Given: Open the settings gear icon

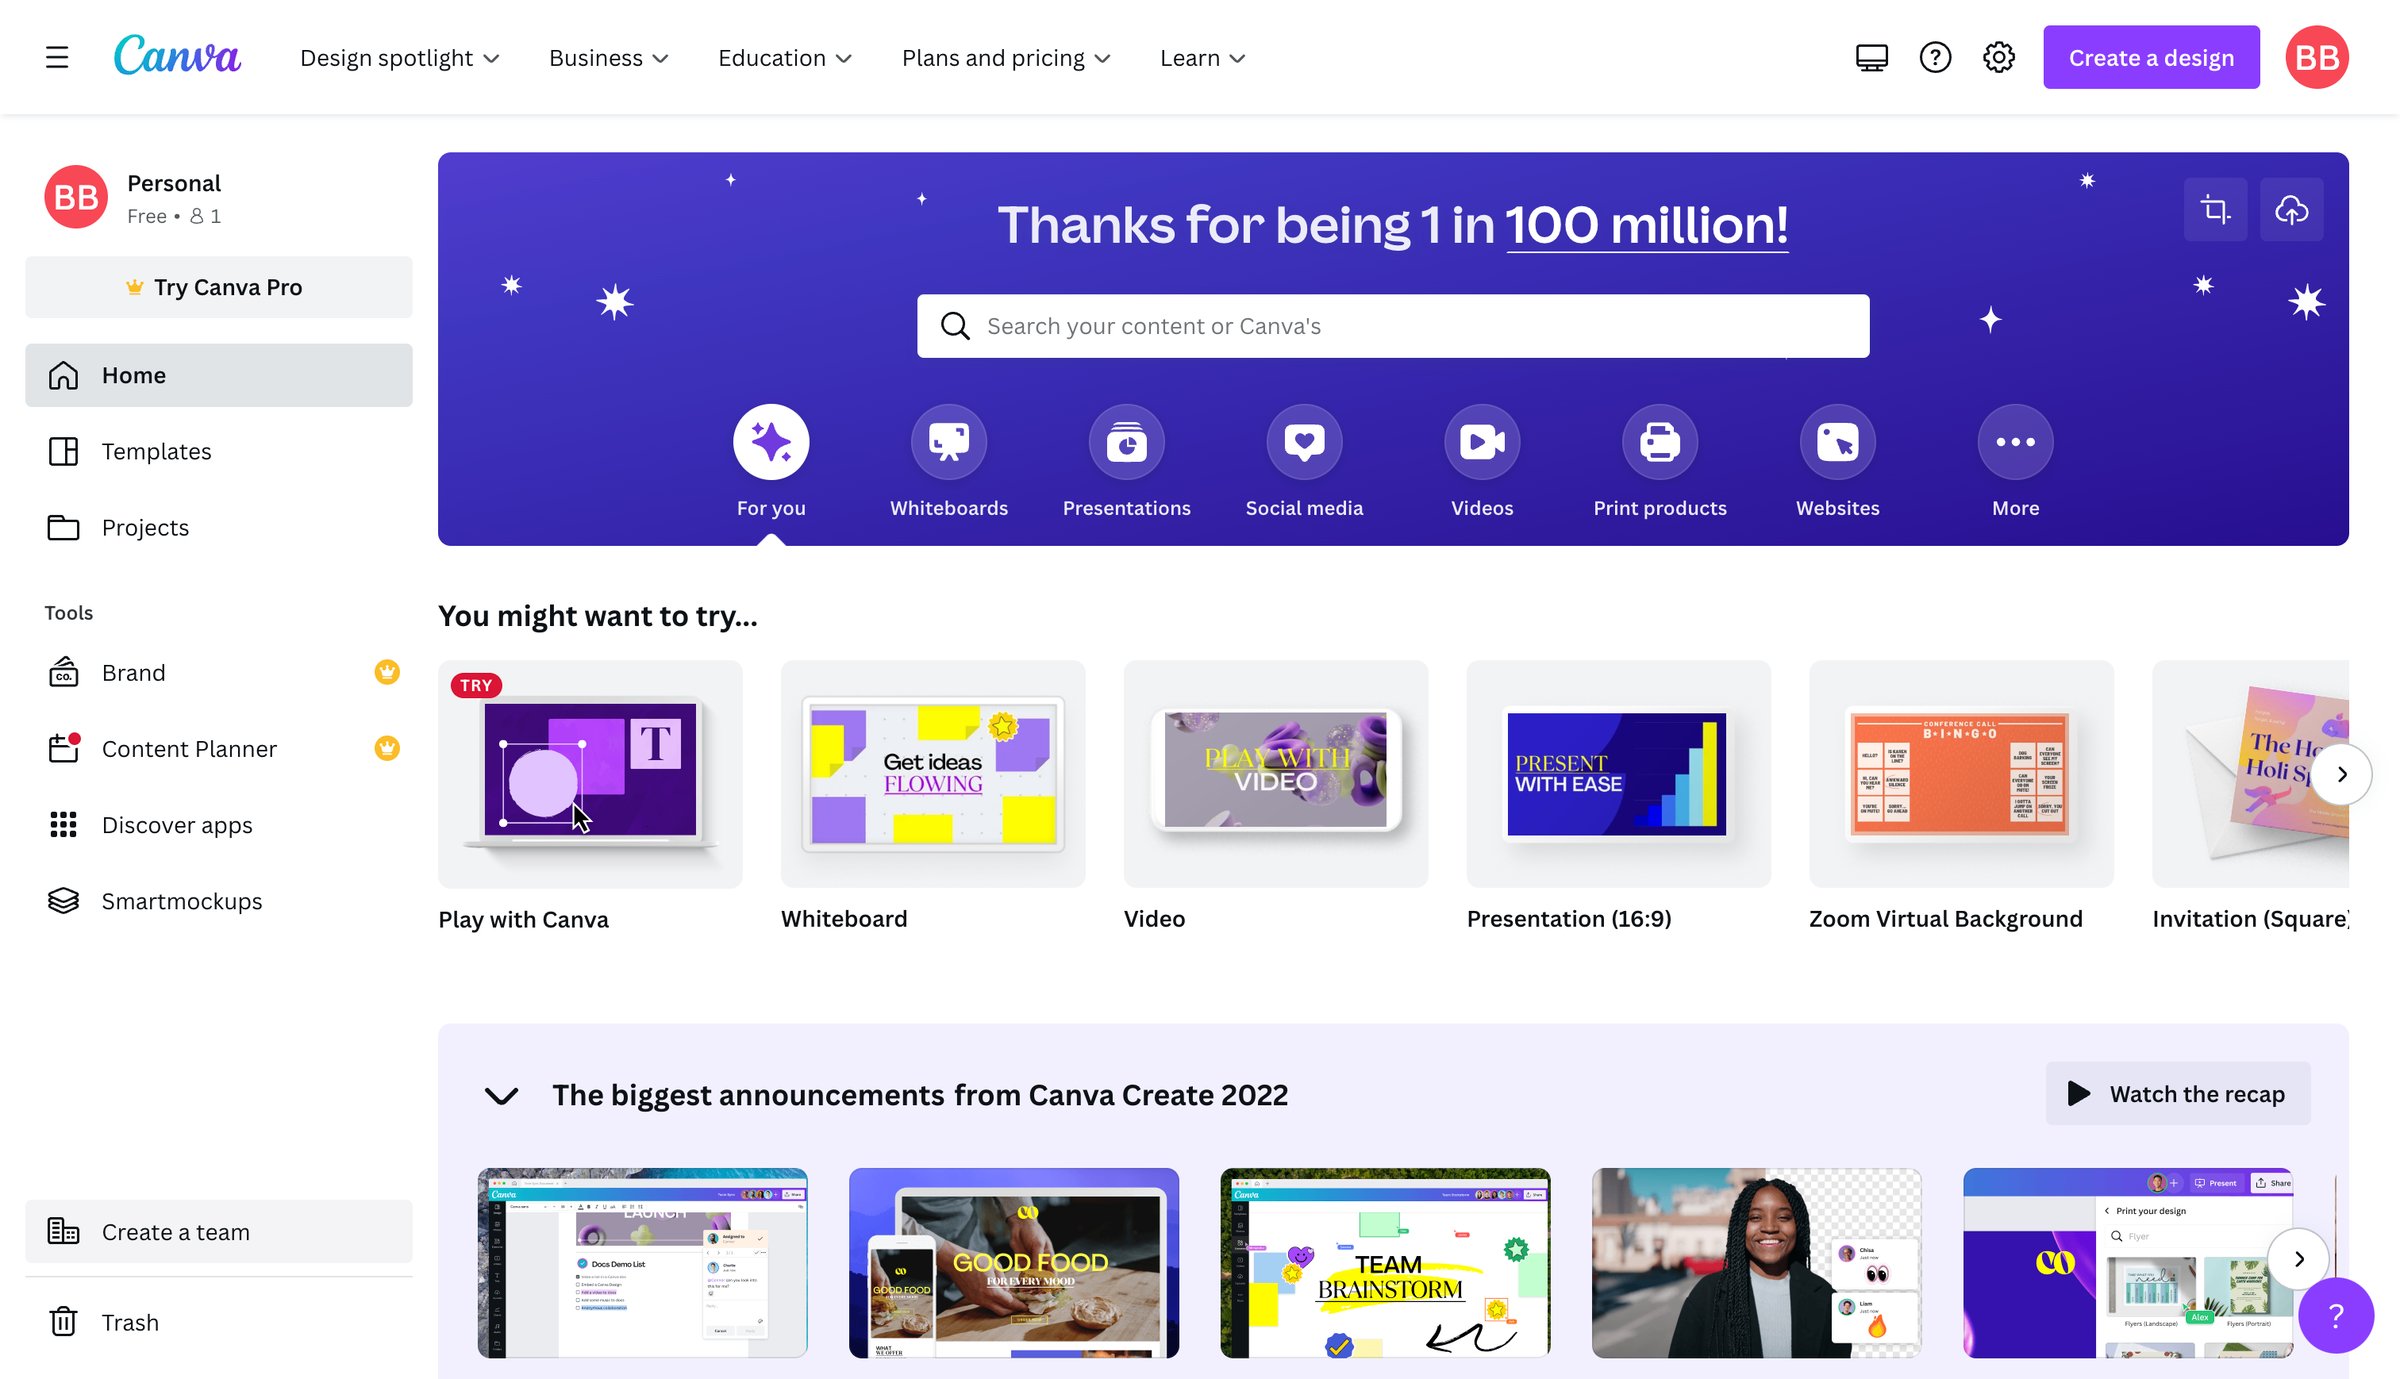Looking at the screenshot, I should tap(1999, 58).
